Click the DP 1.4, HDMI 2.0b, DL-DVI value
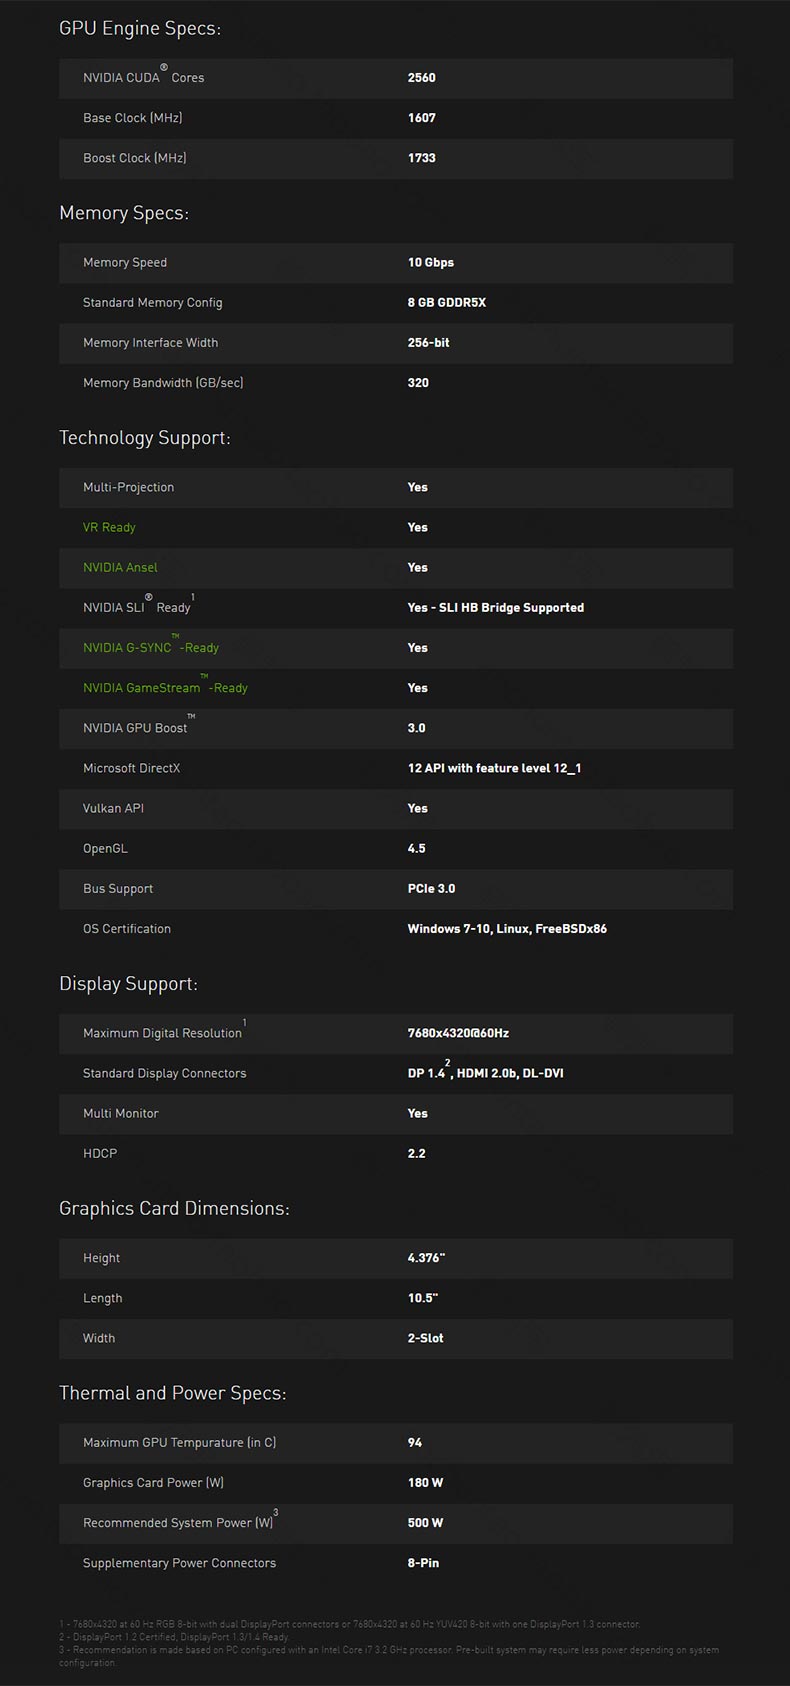Viewport: 790px width, 1686px height. click(x=486, y=1072)
